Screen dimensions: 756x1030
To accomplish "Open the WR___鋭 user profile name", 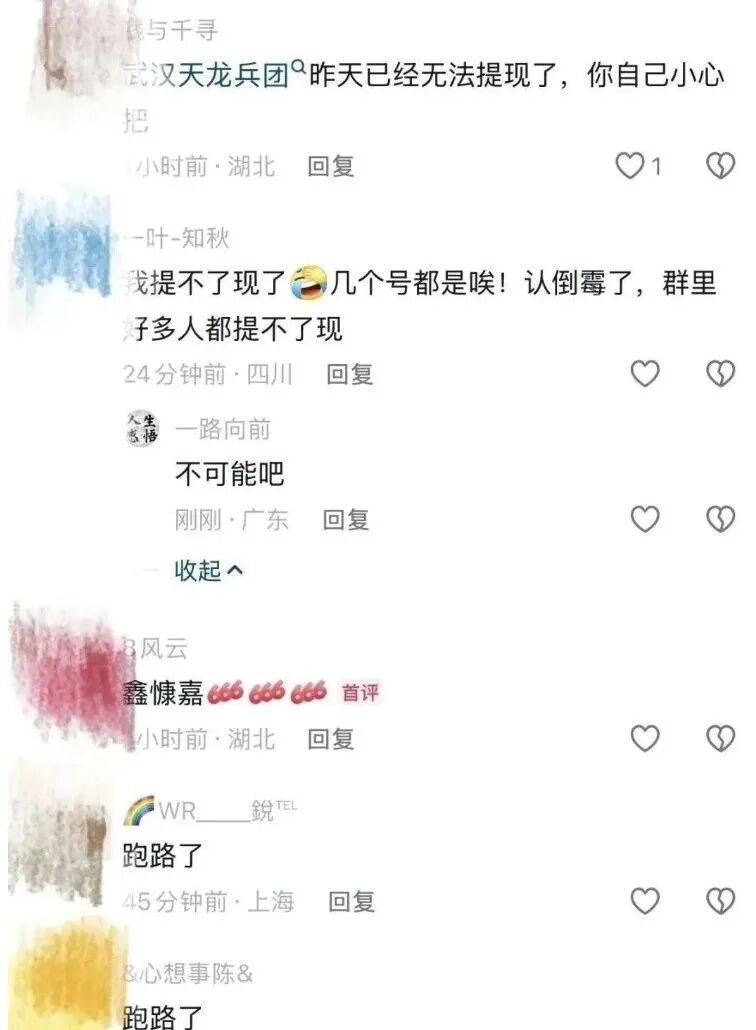I will pos(210,811).
